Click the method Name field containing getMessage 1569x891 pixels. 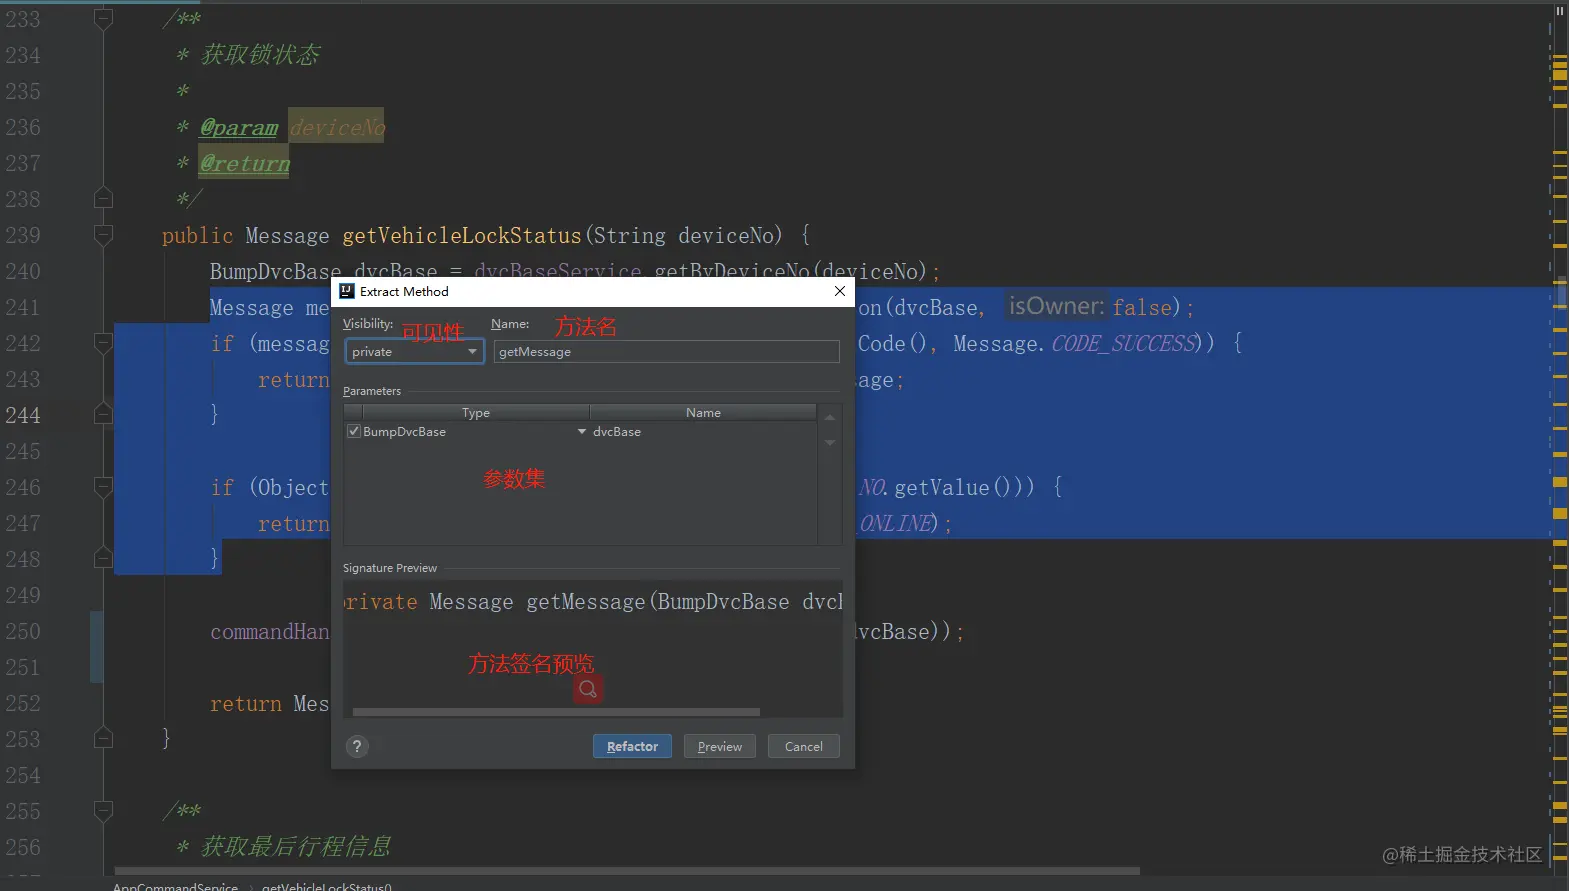point(666,351)
